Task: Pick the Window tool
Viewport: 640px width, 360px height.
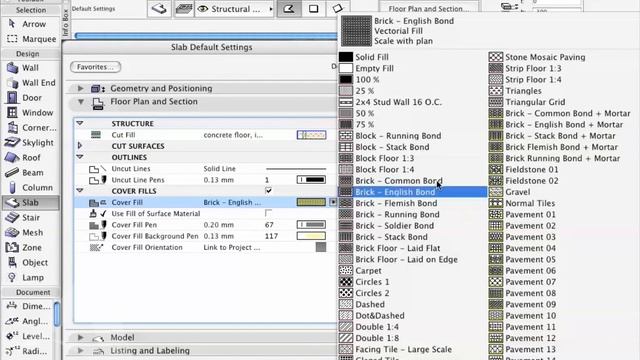Action: click(30, 113)
